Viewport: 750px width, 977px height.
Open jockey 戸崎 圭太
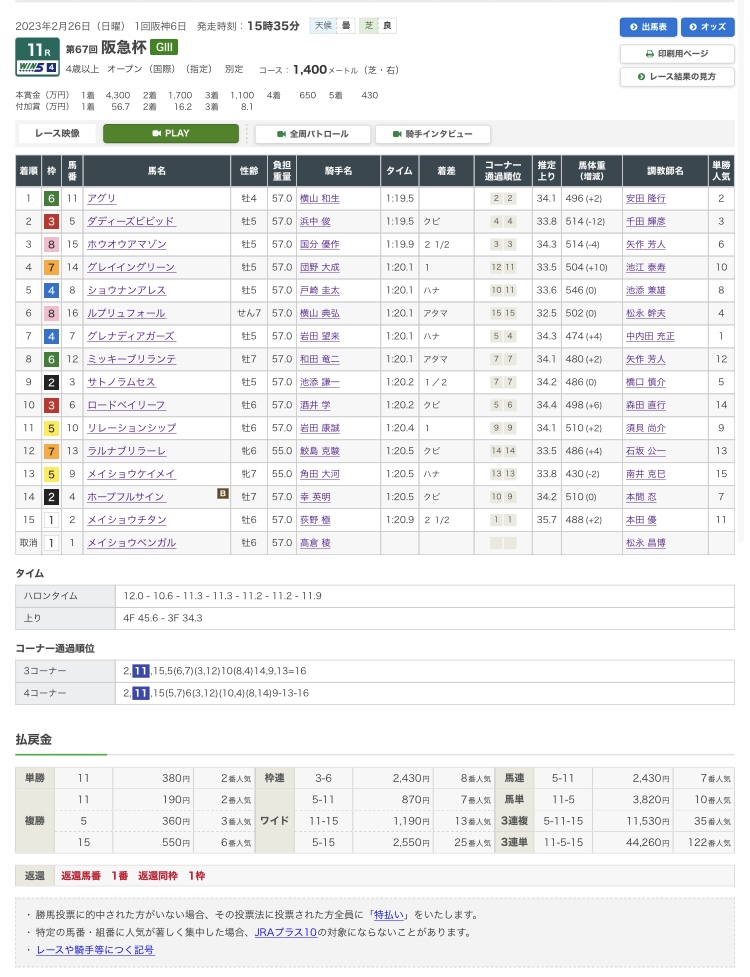coord(320,290)
